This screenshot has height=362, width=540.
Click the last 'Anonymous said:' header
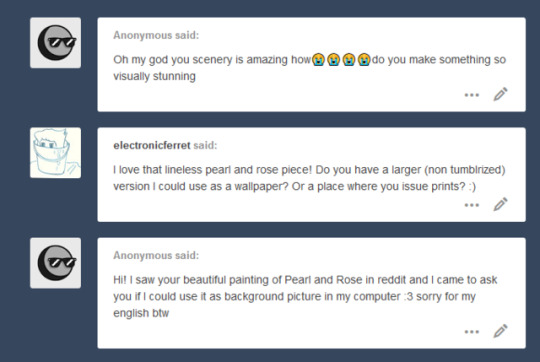[x=156, y=255]
